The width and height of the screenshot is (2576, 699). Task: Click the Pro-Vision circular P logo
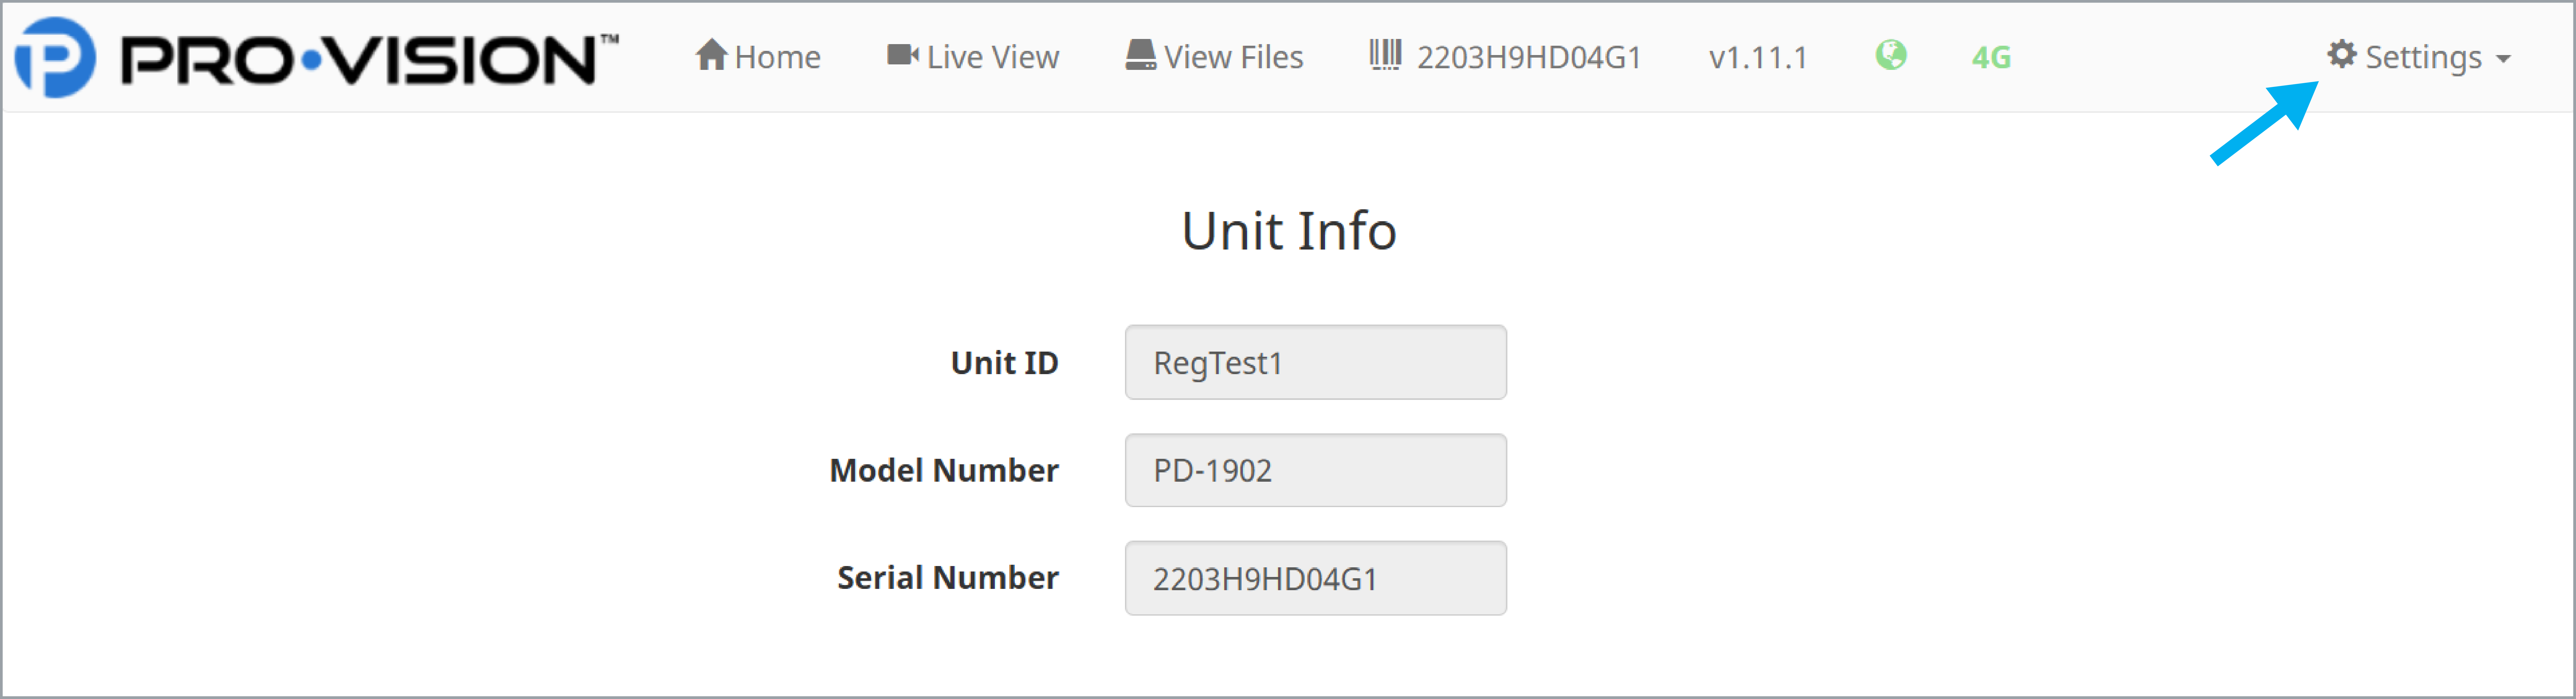tap(55, 57)
